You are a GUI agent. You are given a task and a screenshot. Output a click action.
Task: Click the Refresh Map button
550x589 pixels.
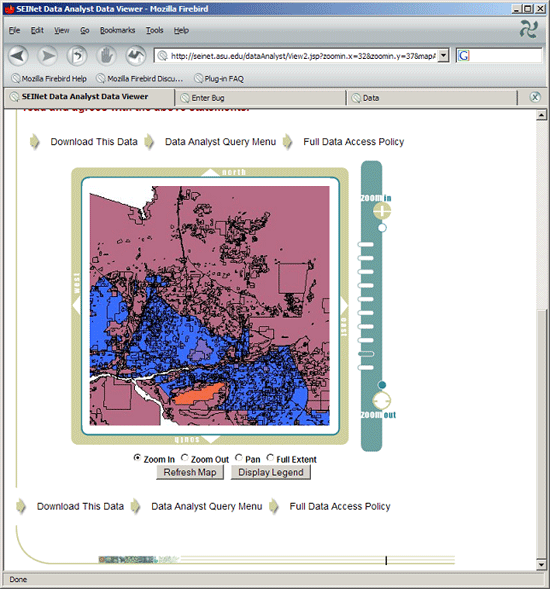click(x=190, y=472)
